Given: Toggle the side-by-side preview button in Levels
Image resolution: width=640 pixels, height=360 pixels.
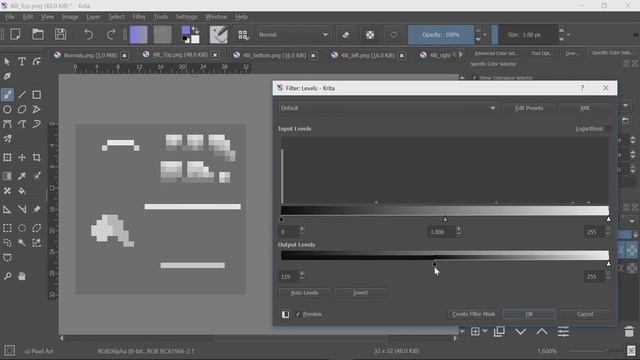Looking at the screenshot, I should 285,314.
